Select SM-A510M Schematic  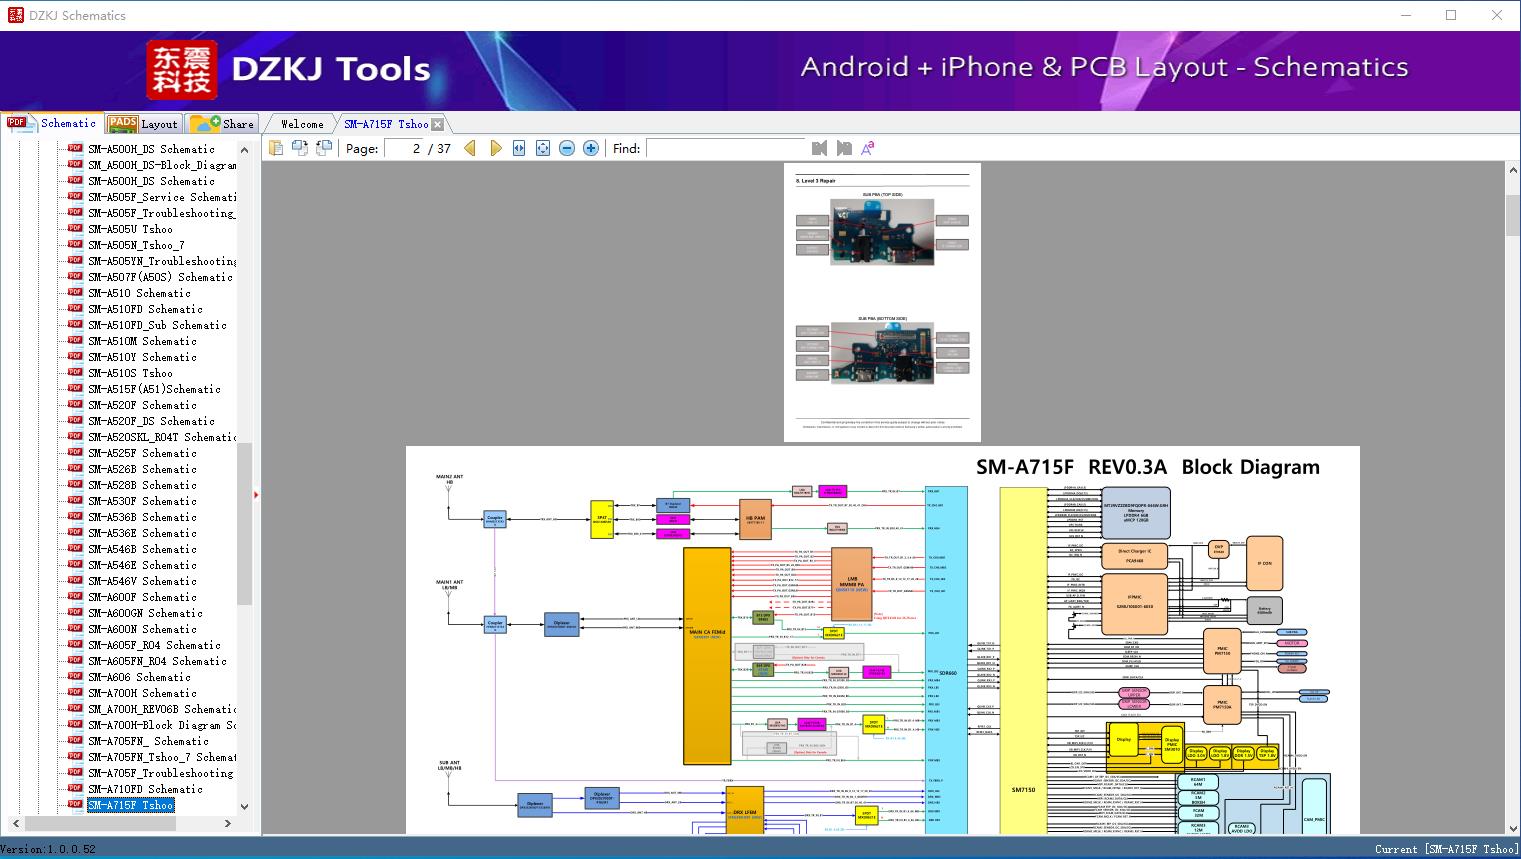click(x=142, y=341)
